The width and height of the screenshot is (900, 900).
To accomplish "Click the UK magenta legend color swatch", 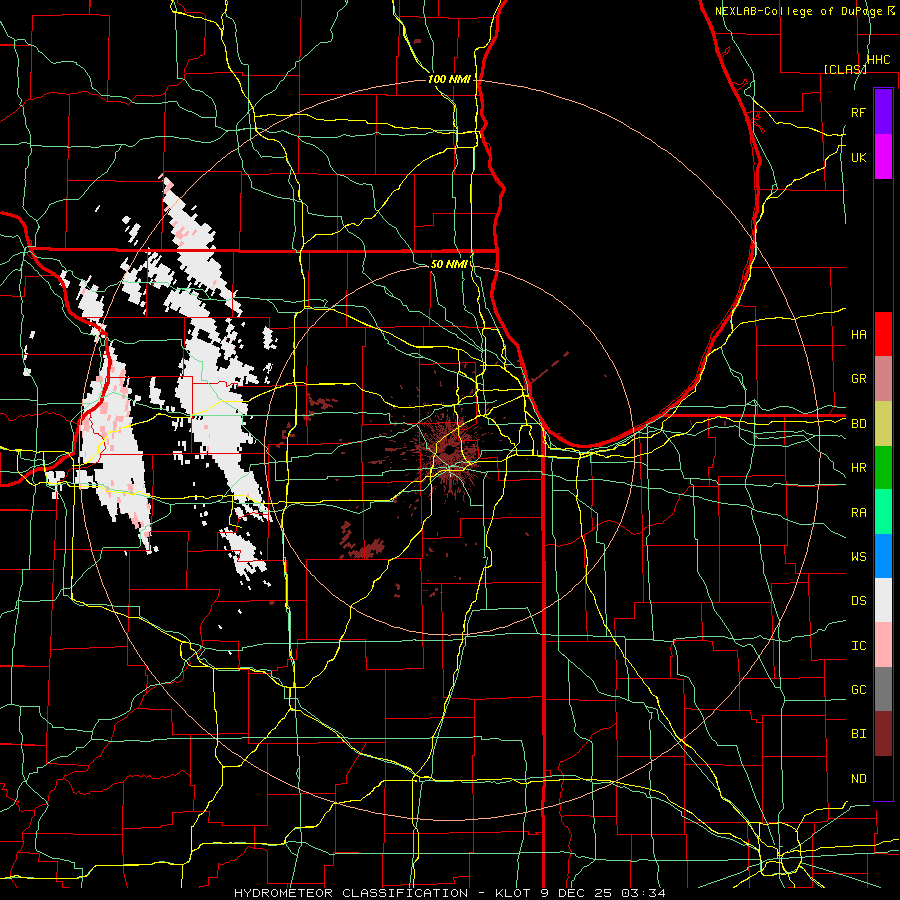I will point(883,157).
